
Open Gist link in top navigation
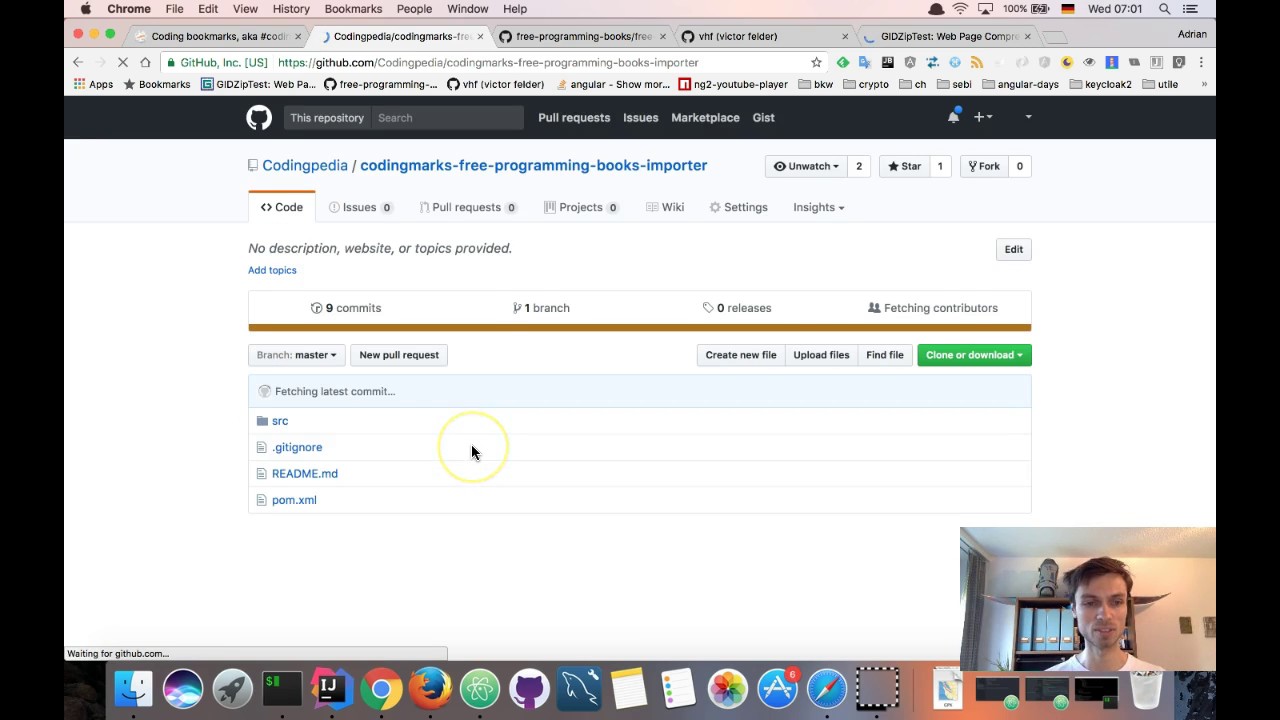pyautogui.click(x=763, y=118)
